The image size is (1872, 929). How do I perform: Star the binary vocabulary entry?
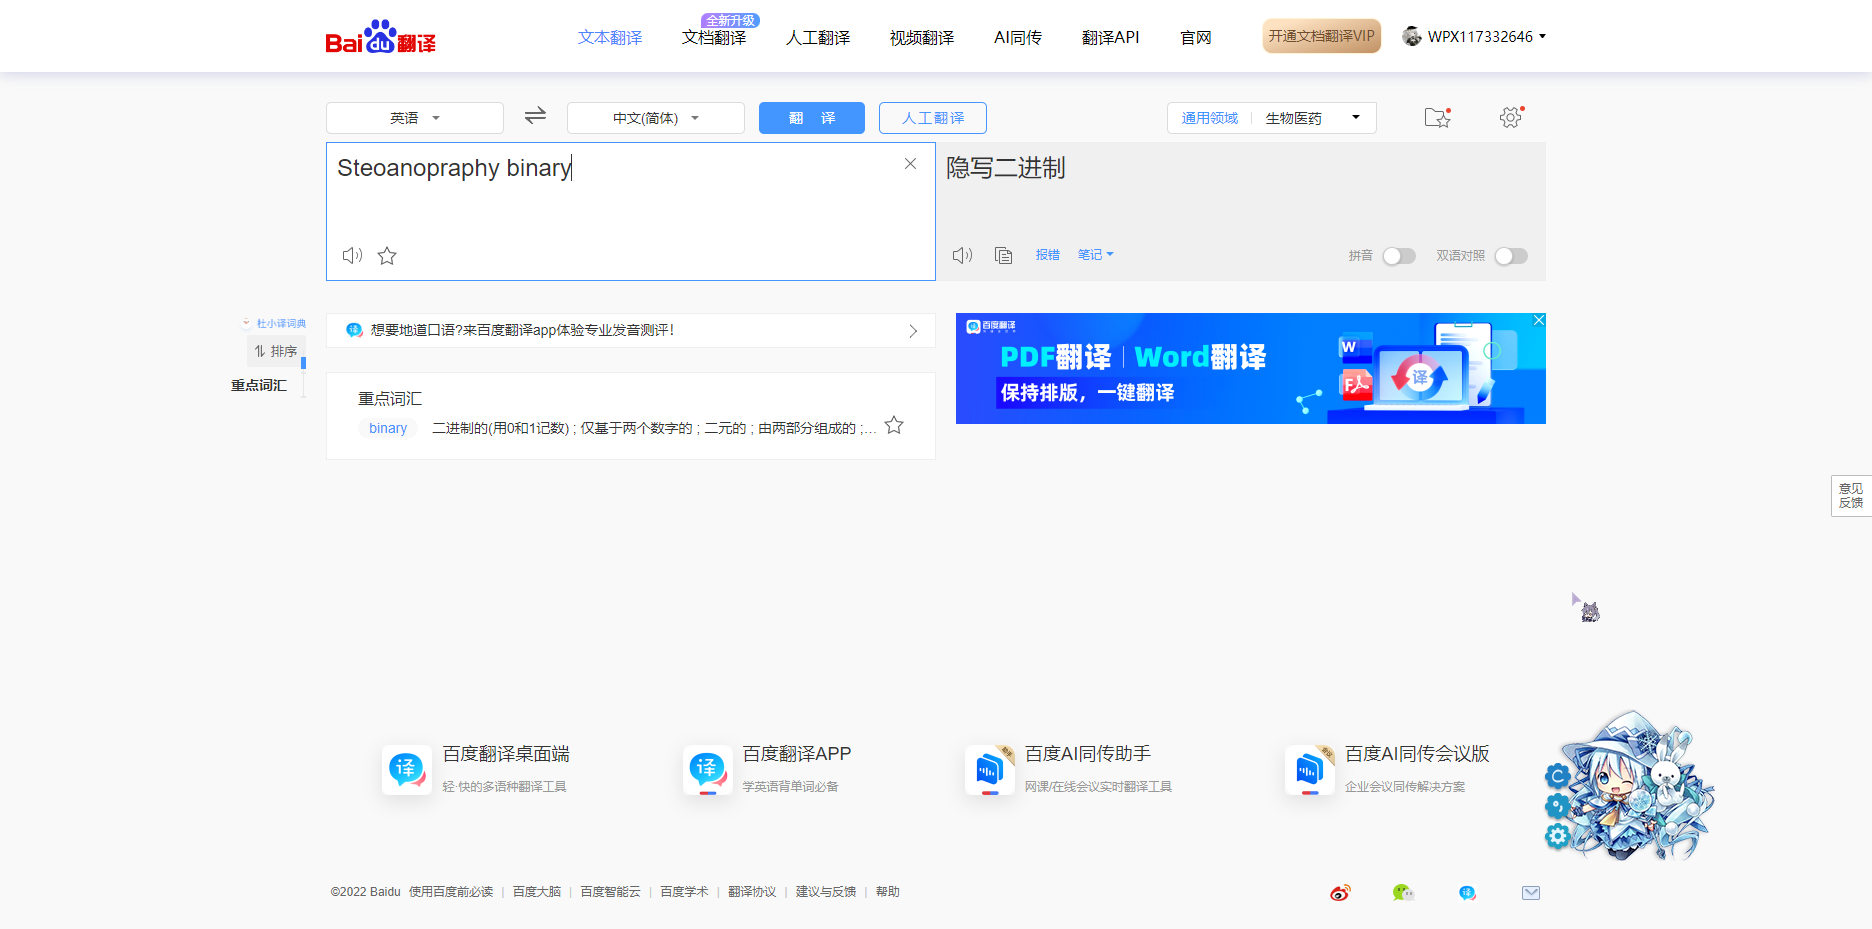point(894,426)
